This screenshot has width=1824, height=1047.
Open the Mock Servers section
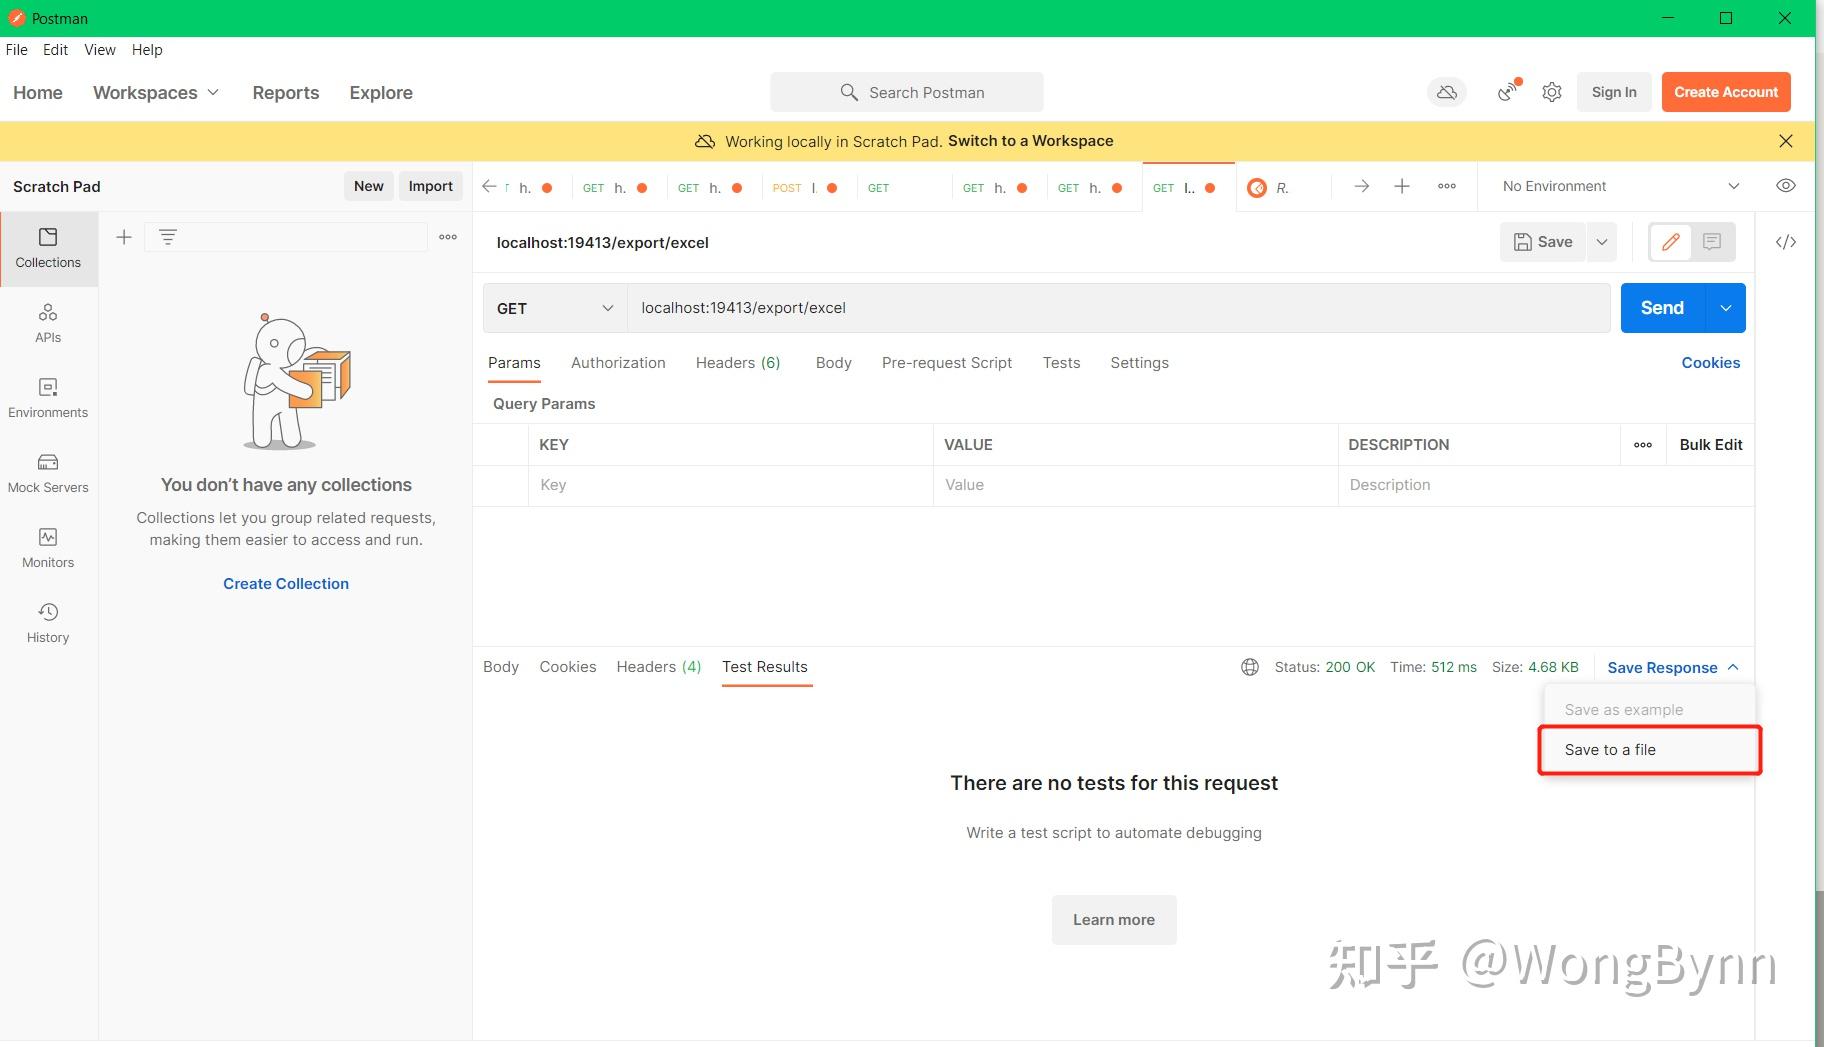pyautogui.click(x=48, y=473)
